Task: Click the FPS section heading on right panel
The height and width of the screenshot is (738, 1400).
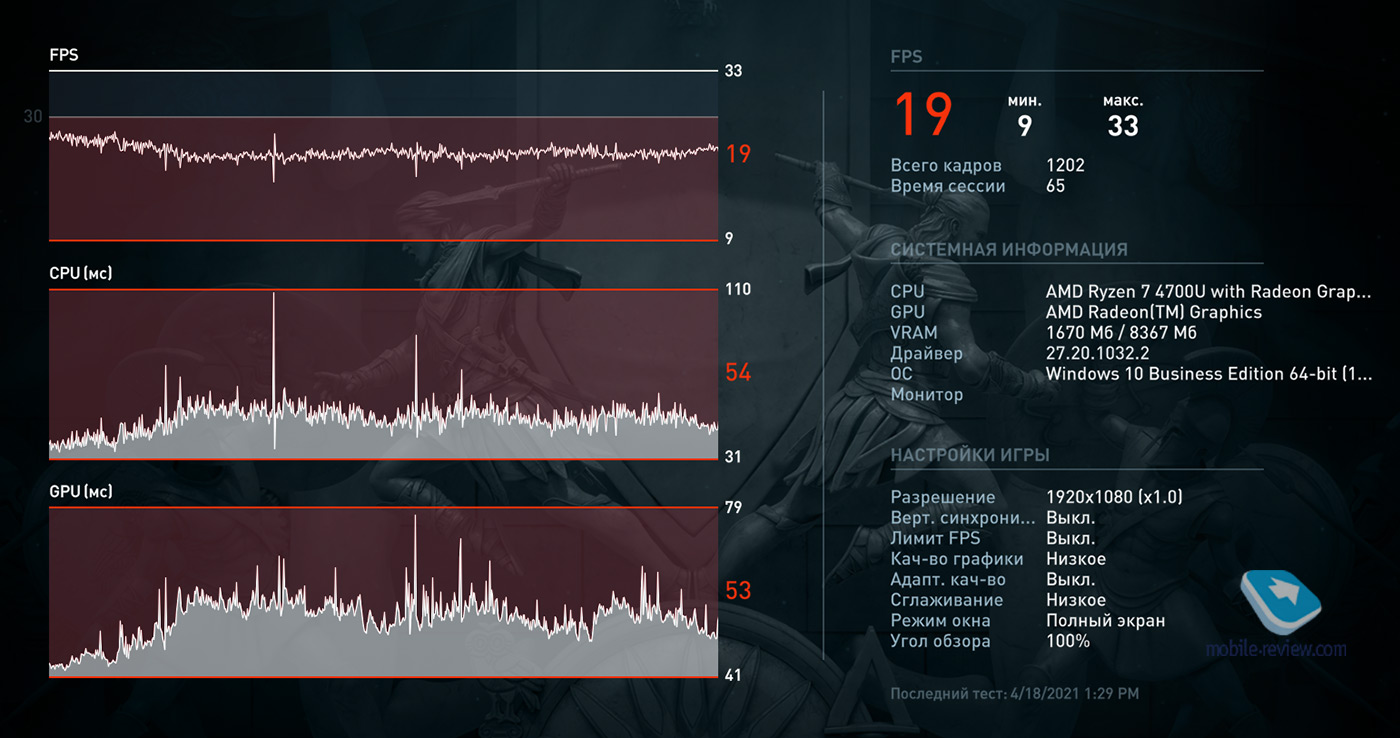Action: 906,58
